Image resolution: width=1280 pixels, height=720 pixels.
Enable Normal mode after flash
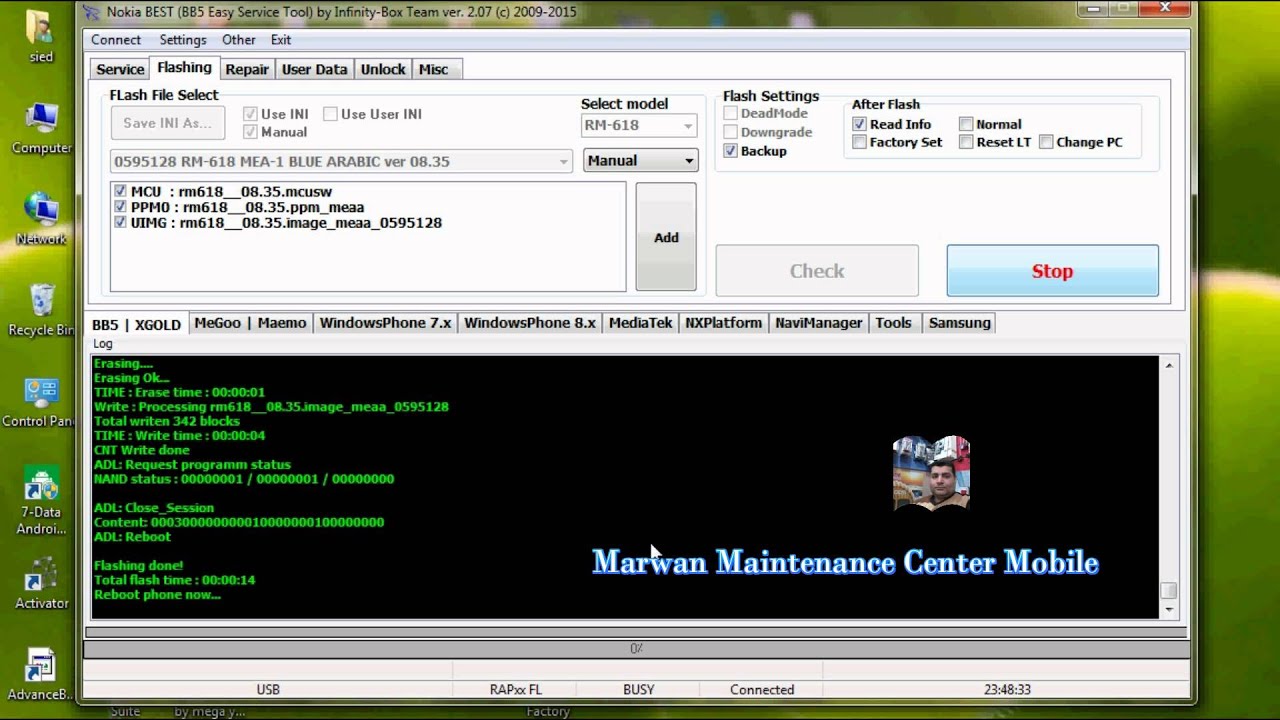(966, 124)
